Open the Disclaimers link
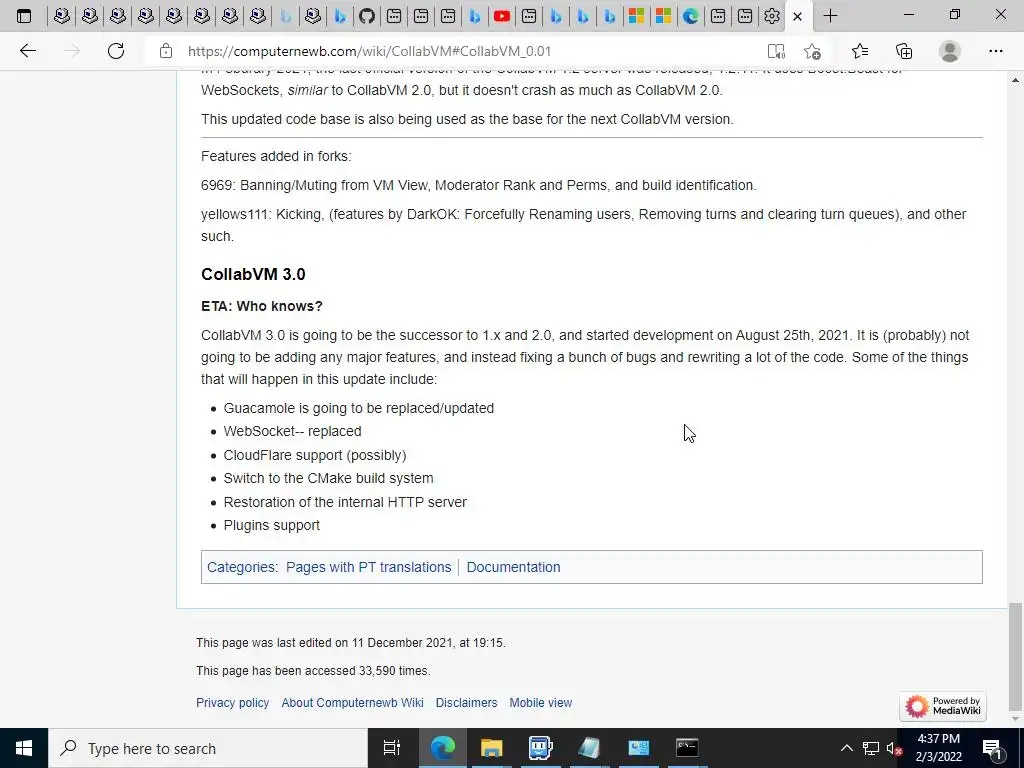This screenshot has height=768, width=1024. 466,703
